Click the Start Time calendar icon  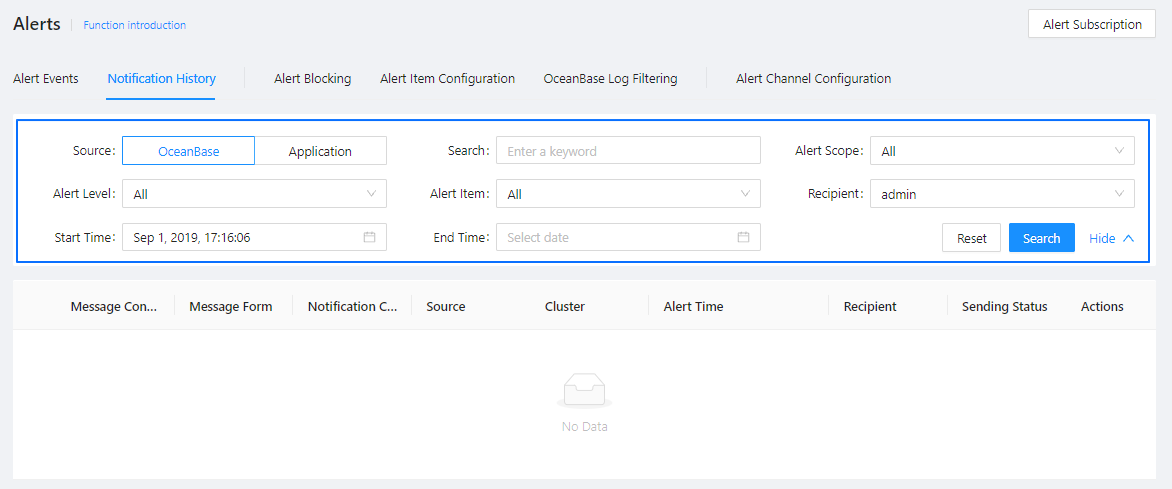pyautogui.click(x=369, y=238)
